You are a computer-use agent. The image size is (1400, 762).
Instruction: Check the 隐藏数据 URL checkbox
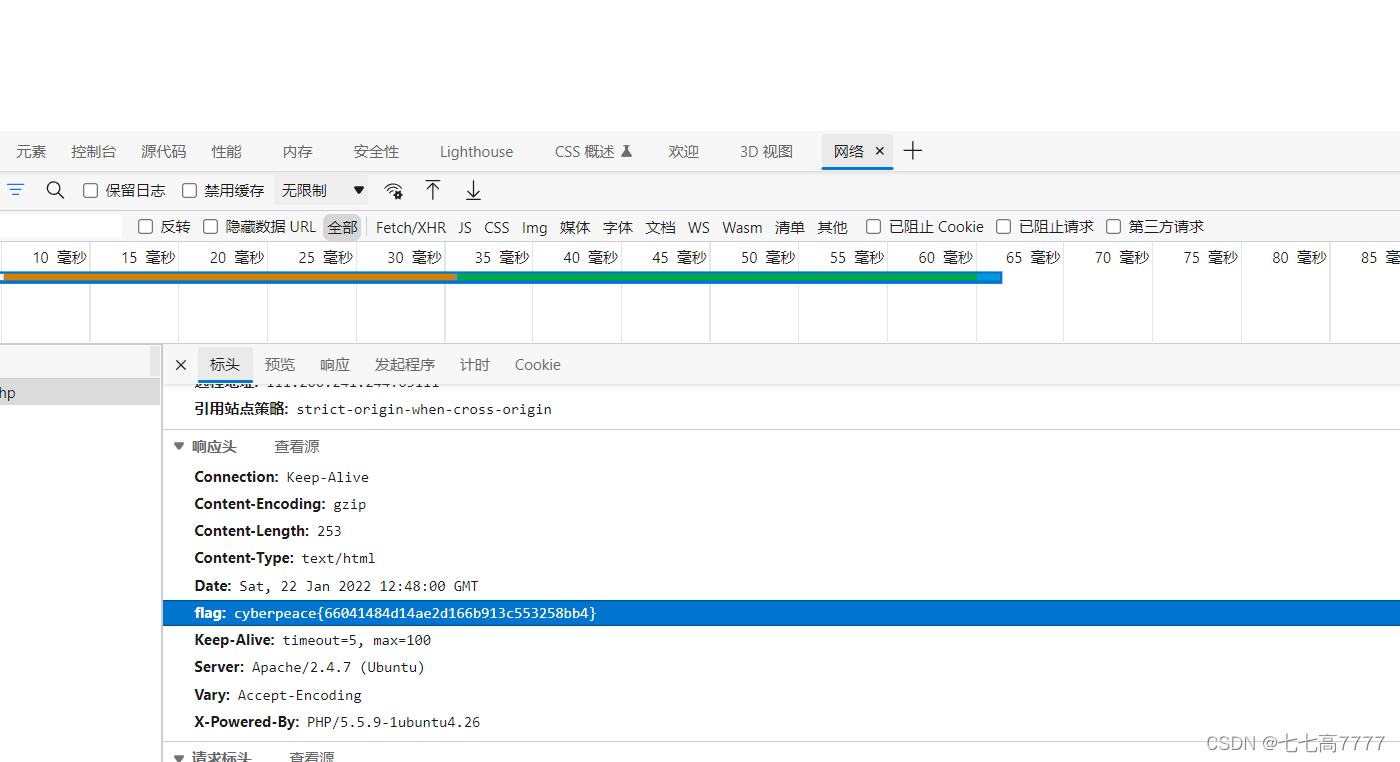click(x=210, y=227)
